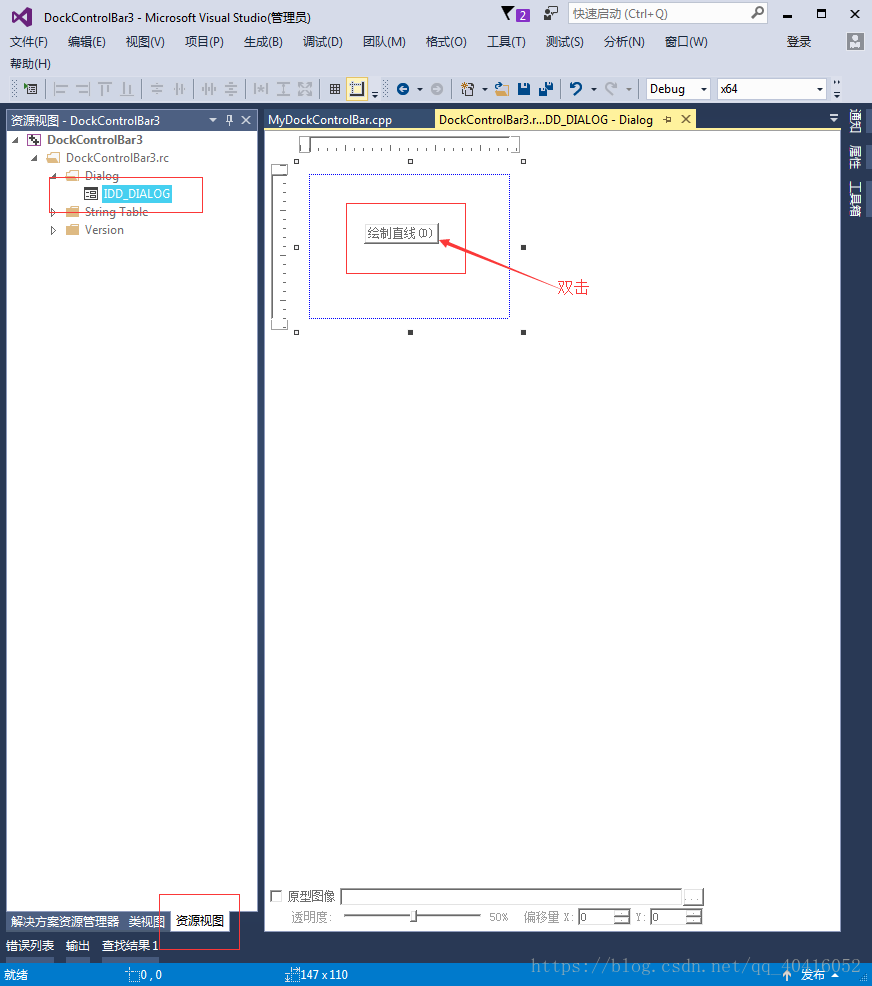Click the Align Rights toolbar icon
Viewport: 872px width, 986px height.
[x=83, y=89]
